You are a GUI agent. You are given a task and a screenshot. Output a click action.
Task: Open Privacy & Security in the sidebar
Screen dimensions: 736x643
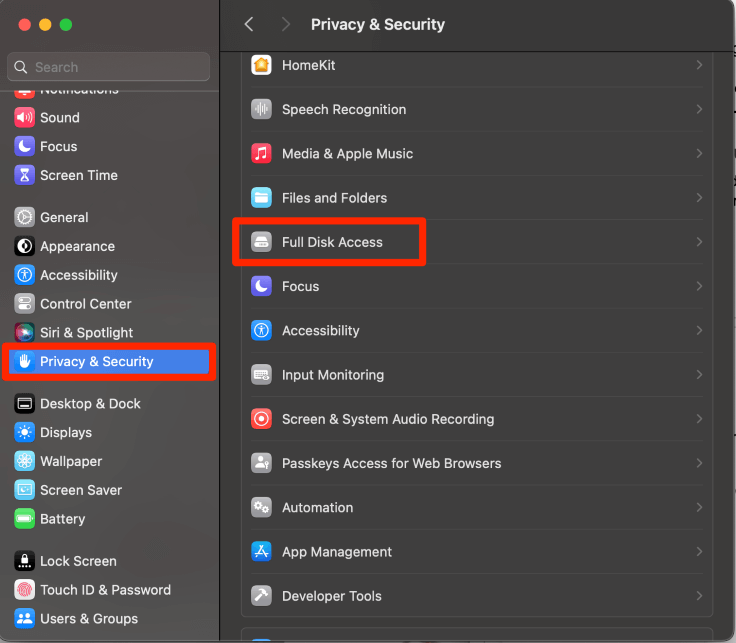(x=96, y=362)
